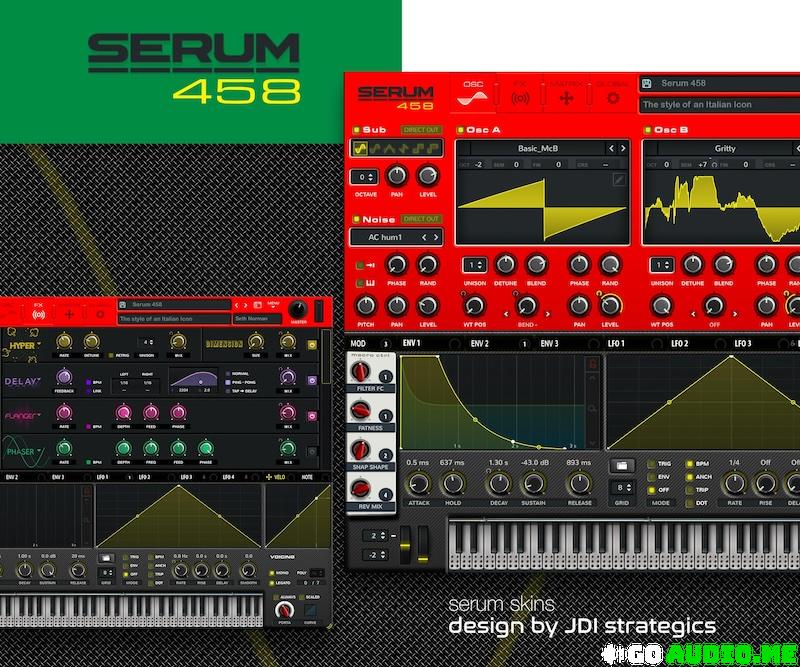Switch to MATRIX tab in OSC window
Screen dimensions: 800x667
point(566,92)
